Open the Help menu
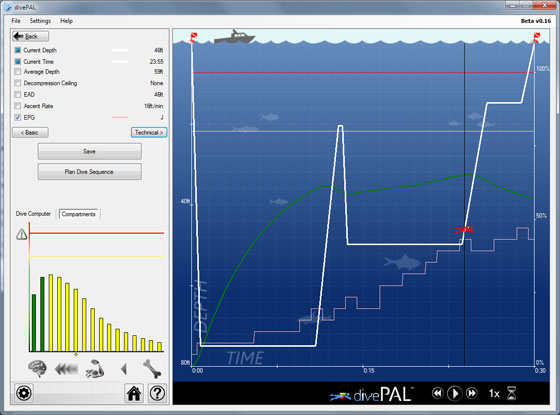The width and height of the screenshot is (560, 415). coord(66,21)
